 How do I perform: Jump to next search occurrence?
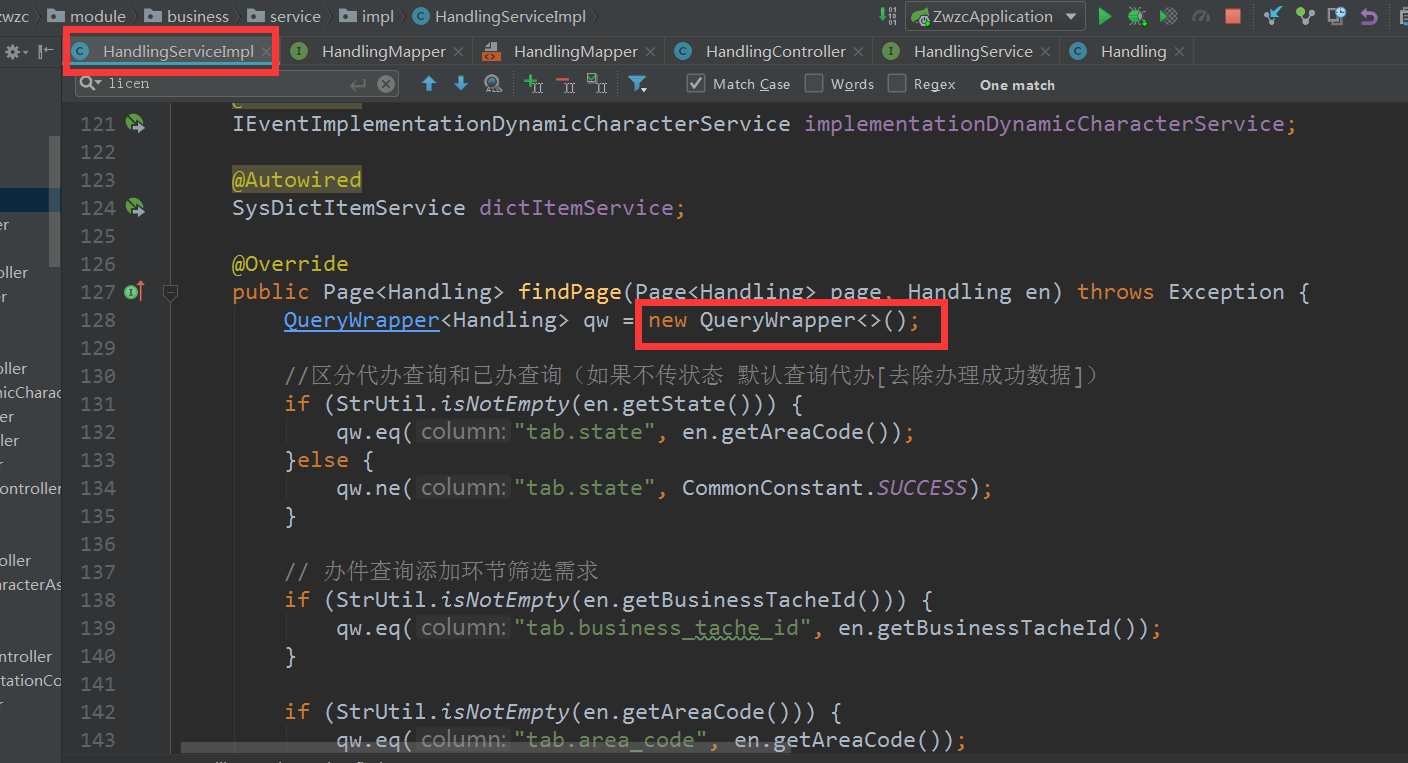[461, 84]
